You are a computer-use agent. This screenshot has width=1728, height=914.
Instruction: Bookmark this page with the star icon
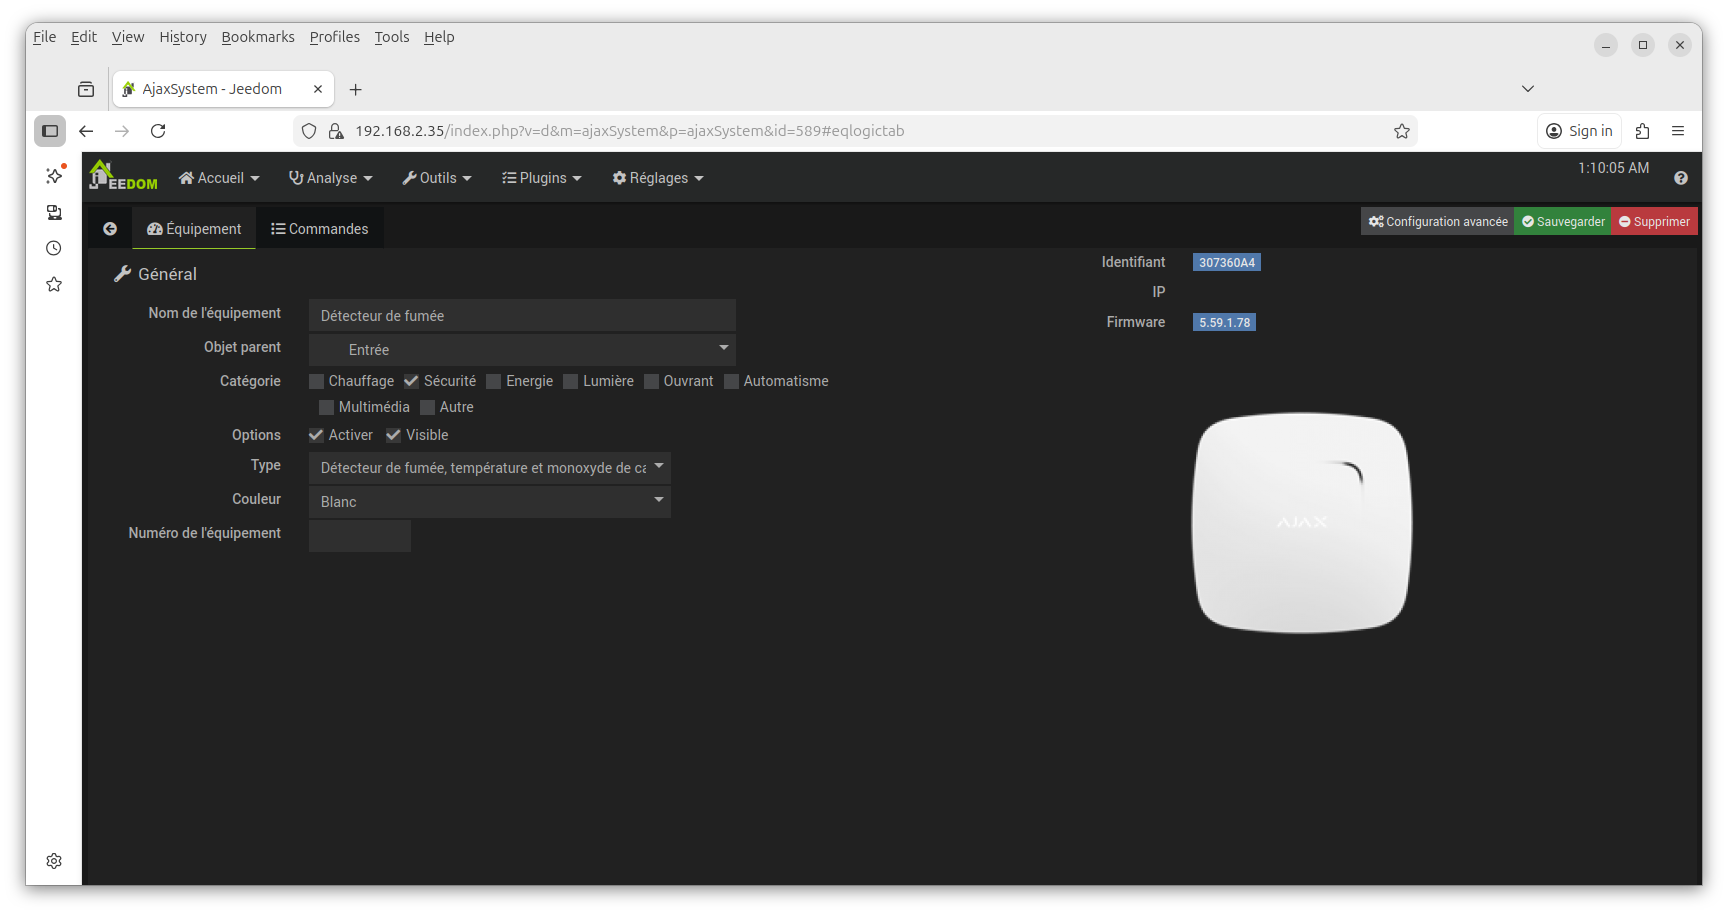tap(1401, 131)
